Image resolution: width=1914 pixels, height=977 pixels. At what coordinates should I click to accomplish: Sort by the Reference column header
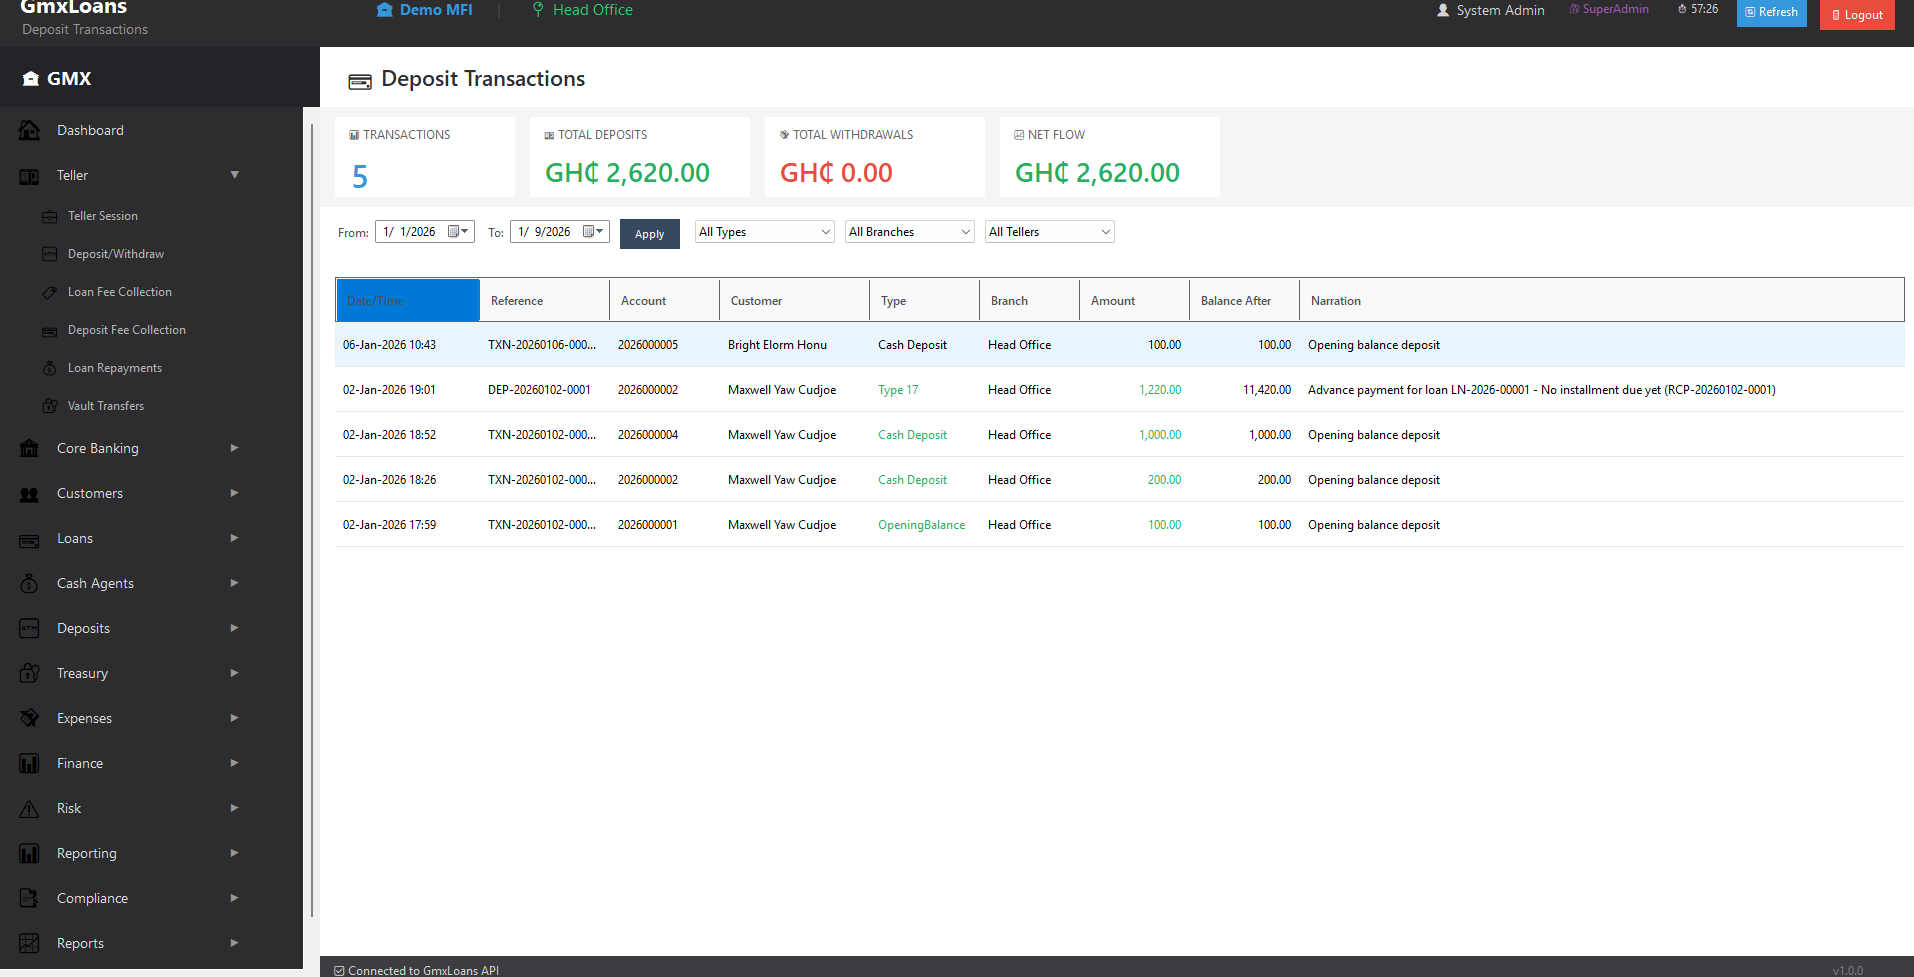point(545,300)
